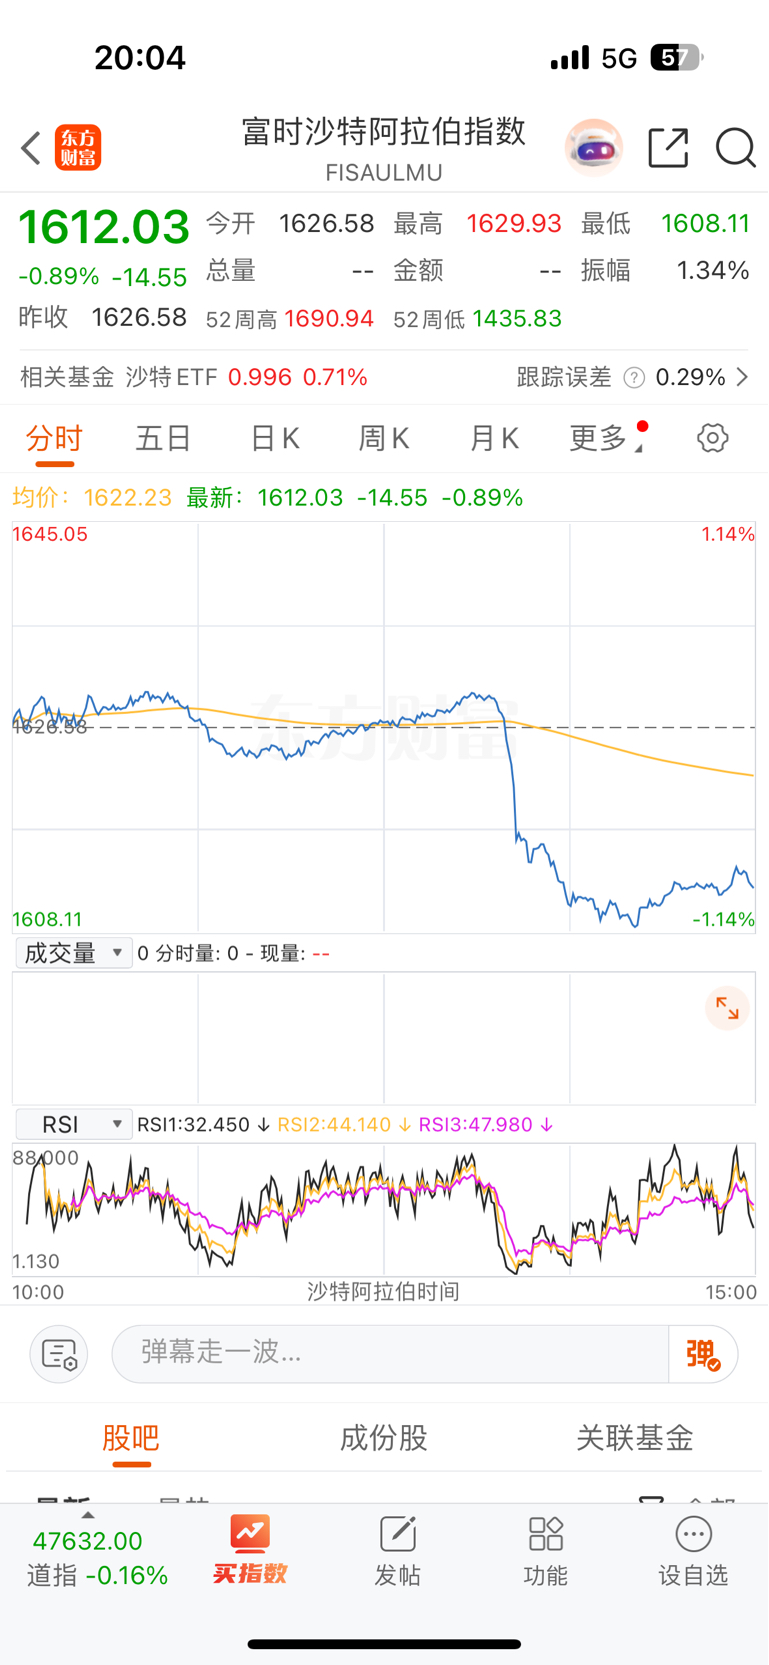Tap the back arrow icon
769x1665 pixels.
tap(31, 148)
